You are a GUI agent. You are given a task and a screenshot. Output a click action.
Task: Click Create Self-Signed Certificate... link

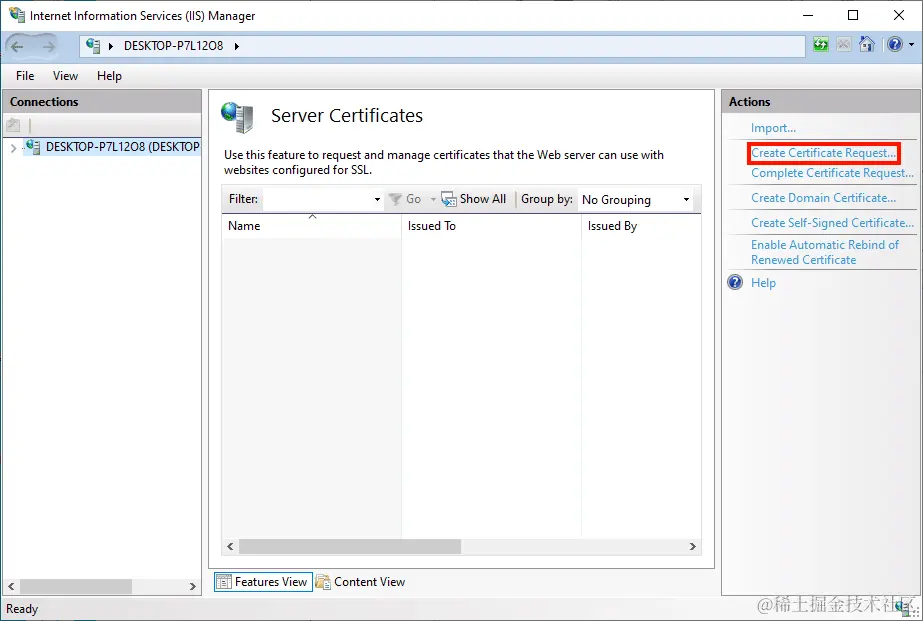pyautogui.click(x=832, y=223)
